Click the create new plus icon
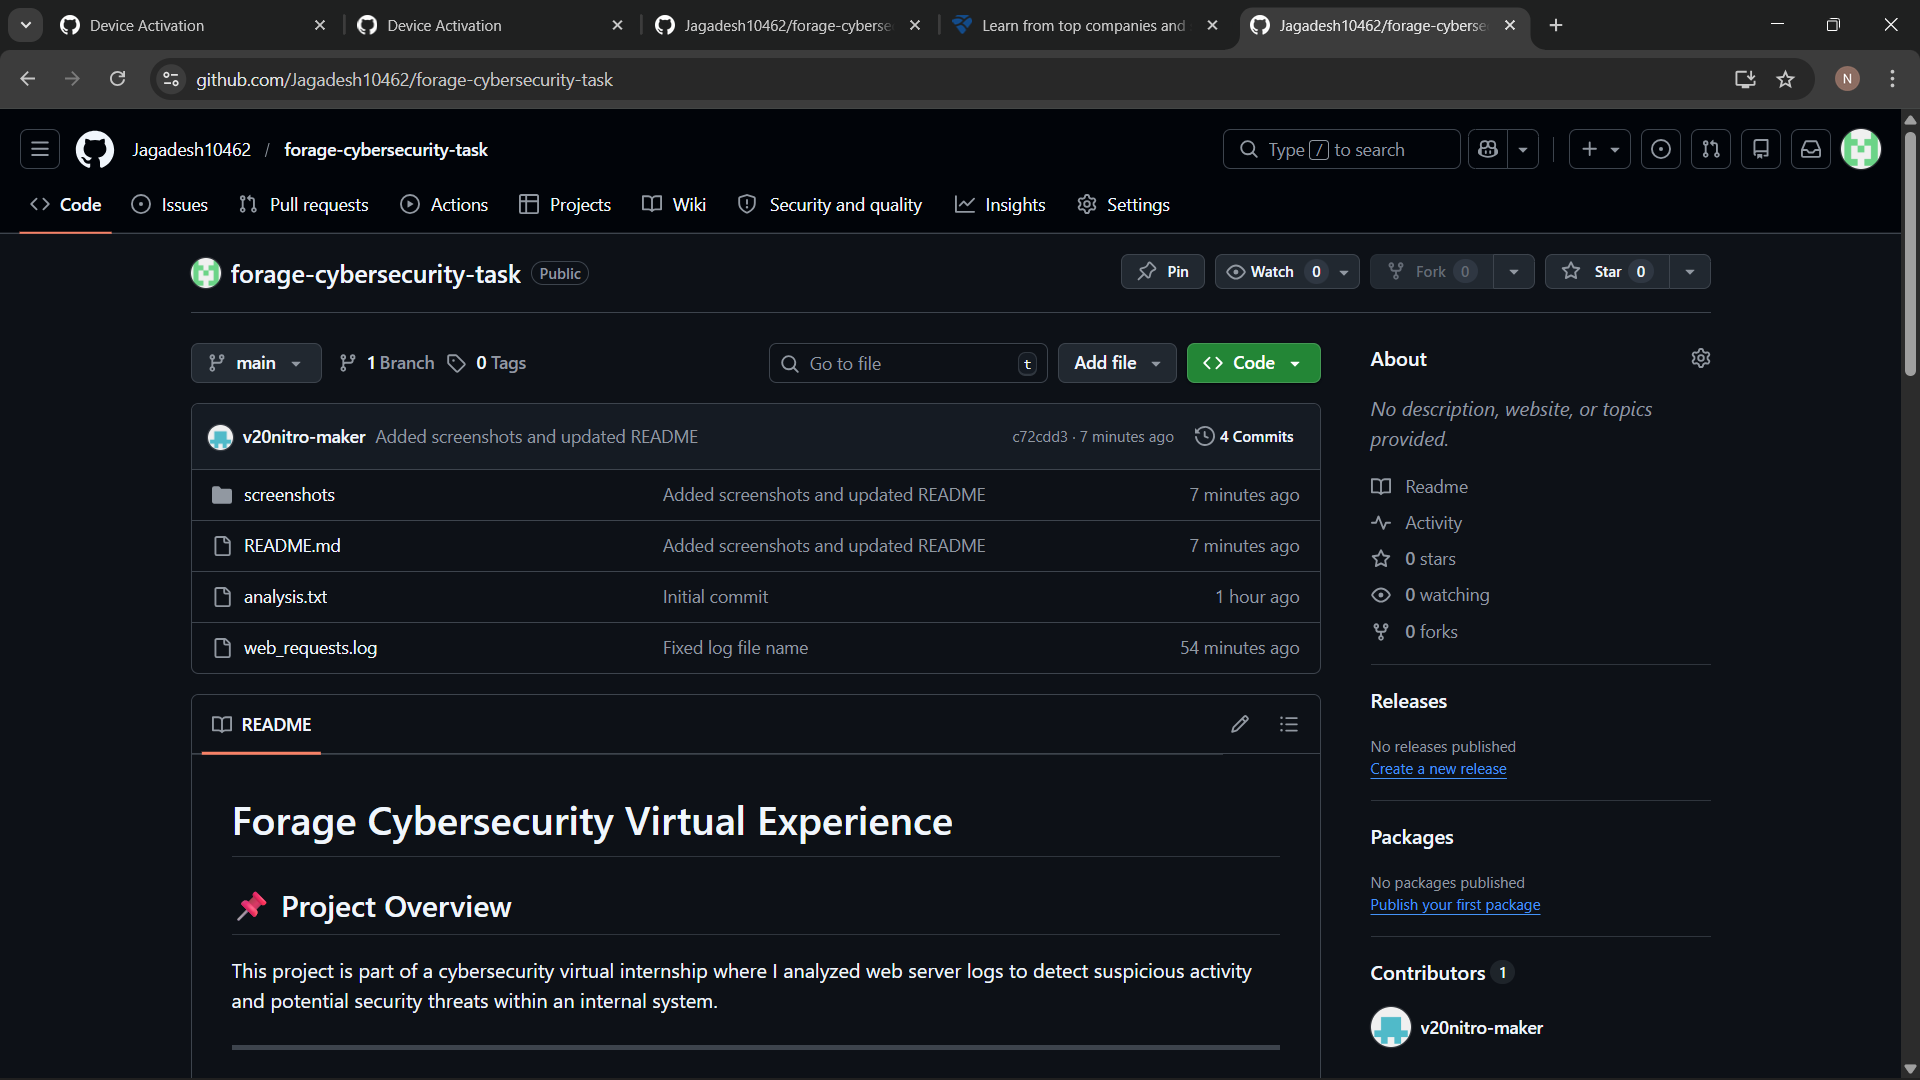1920x1080 pixels. 1590,148
